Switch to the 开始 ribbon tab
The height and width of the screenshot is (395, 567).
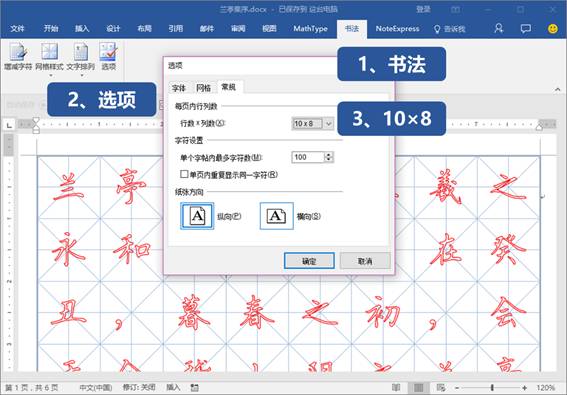click(51, 28)
